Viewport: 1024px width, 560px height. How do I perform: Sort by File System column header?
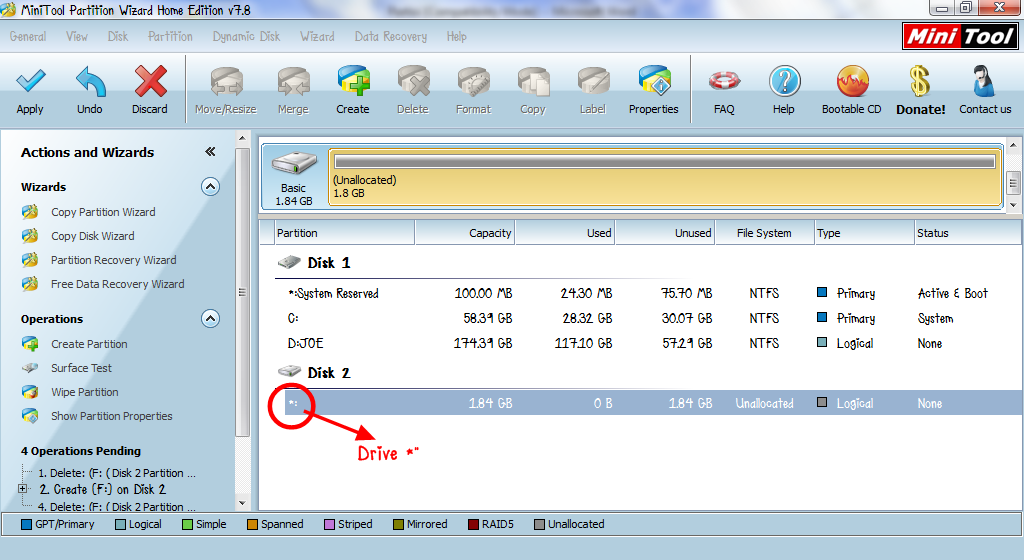click(765, 233)
